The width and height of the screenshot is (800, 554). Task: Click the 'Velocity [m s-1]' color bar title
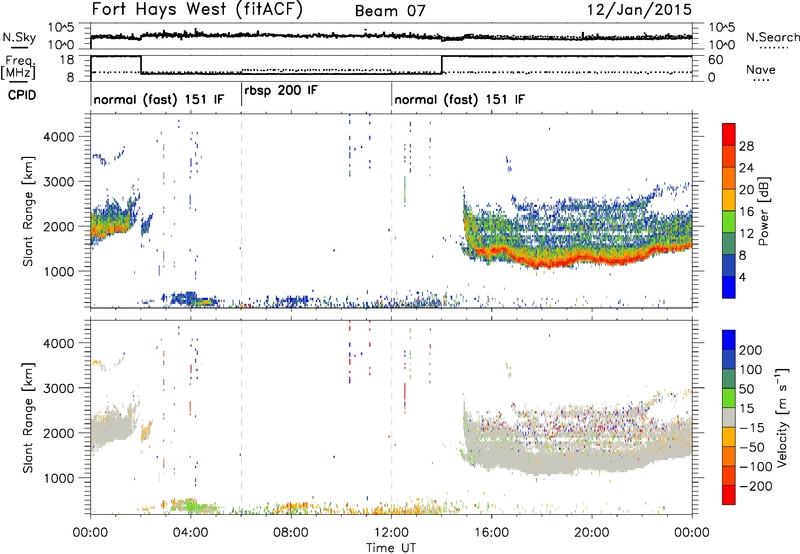coord(781,417)
